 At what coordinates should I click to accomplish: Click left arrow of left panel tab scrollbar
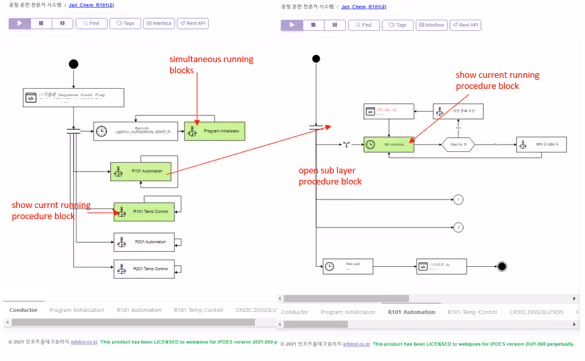(x=7, y=322)
